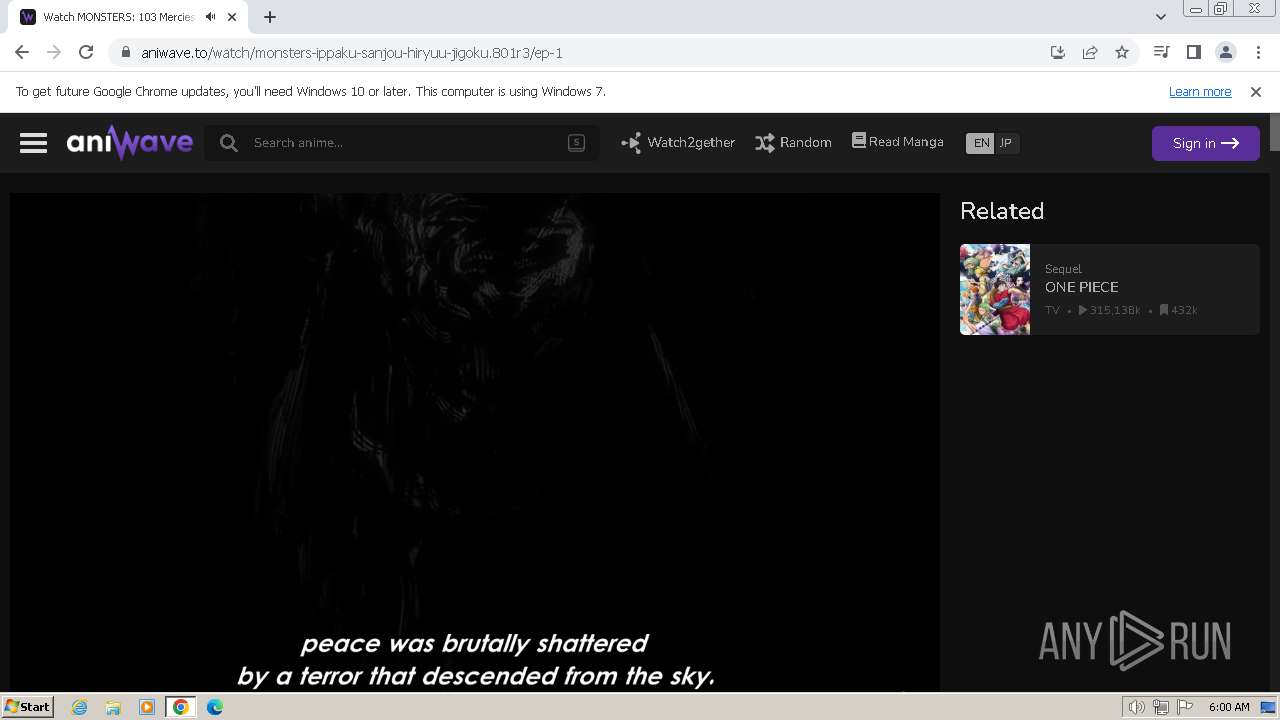Click the 6:00 AM taskbar clock

click(x=1229, y=707)
